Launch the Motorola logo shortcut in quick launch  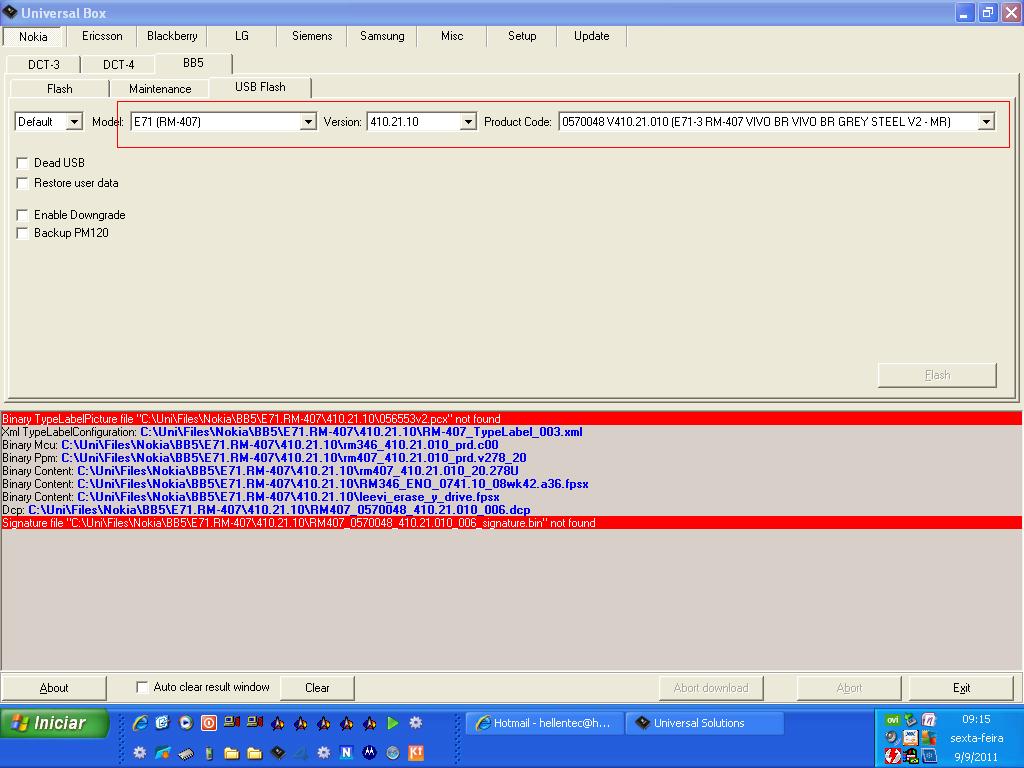coord(369,753)
